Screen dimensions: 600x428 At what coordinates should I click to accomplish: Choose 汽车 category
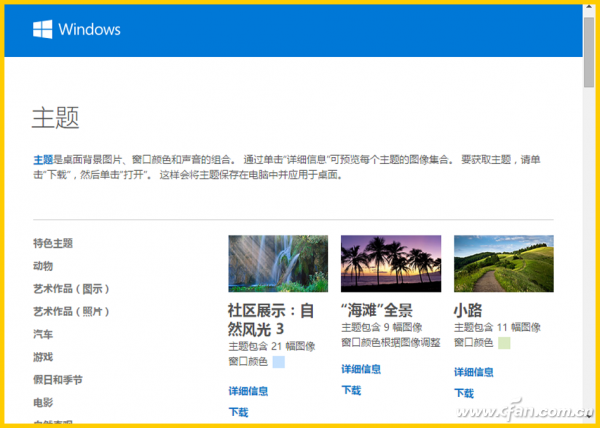(x=43, y=334)
